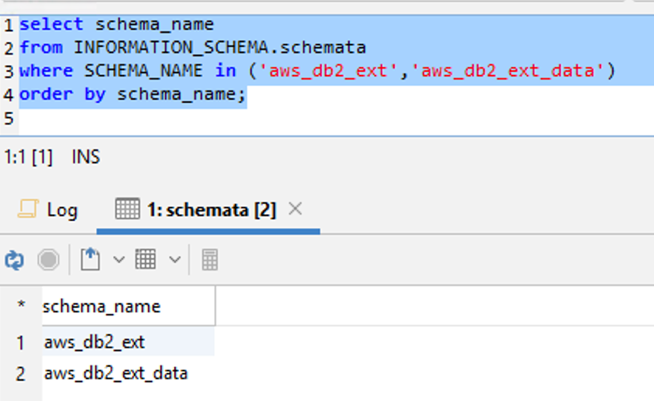
Task: Open the export options dropdown arrow
Action: pos(118,260)
